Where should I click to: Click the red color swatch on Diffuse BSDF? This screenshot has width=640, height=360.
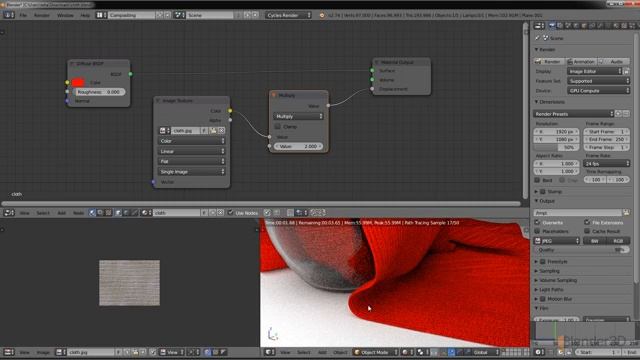[78, 82]
